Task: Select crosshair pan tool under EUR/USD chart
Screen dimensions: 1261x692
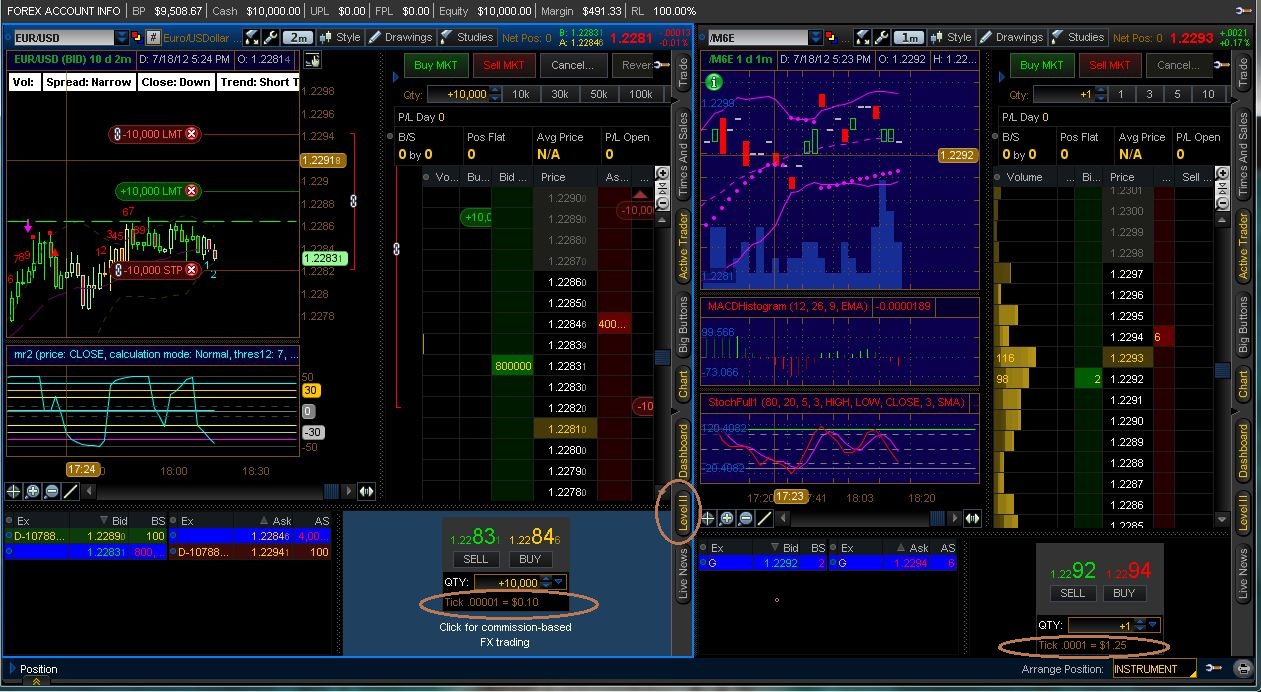Action: coord(14,491)
